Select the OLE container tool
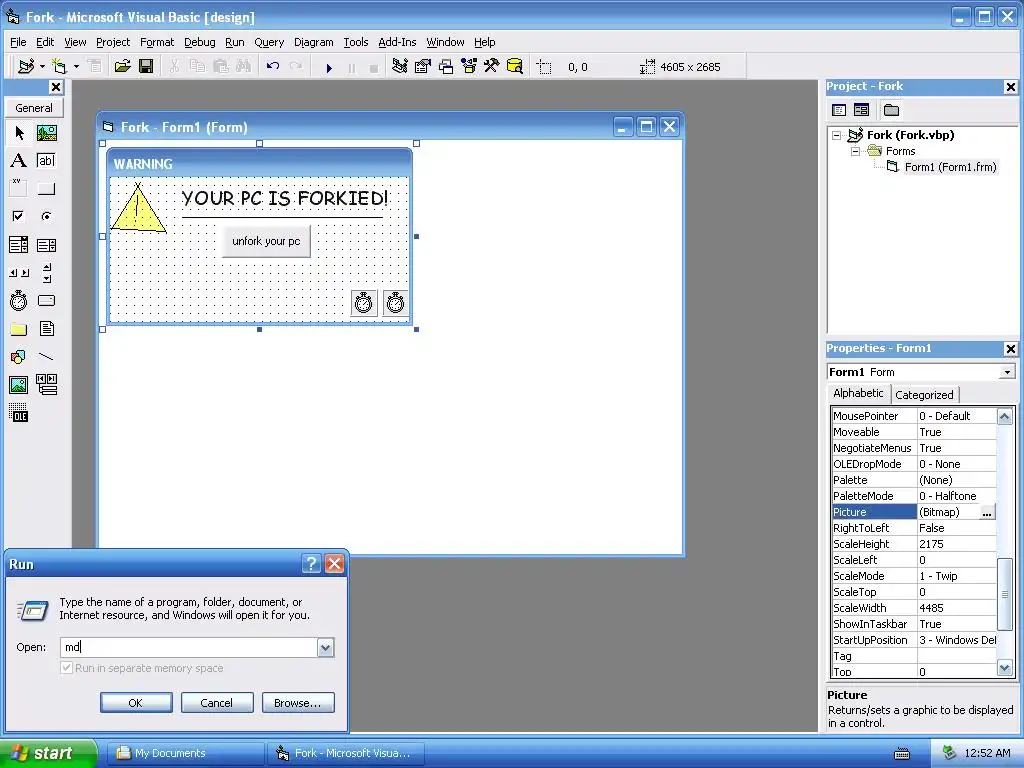 tap(19, 413)
